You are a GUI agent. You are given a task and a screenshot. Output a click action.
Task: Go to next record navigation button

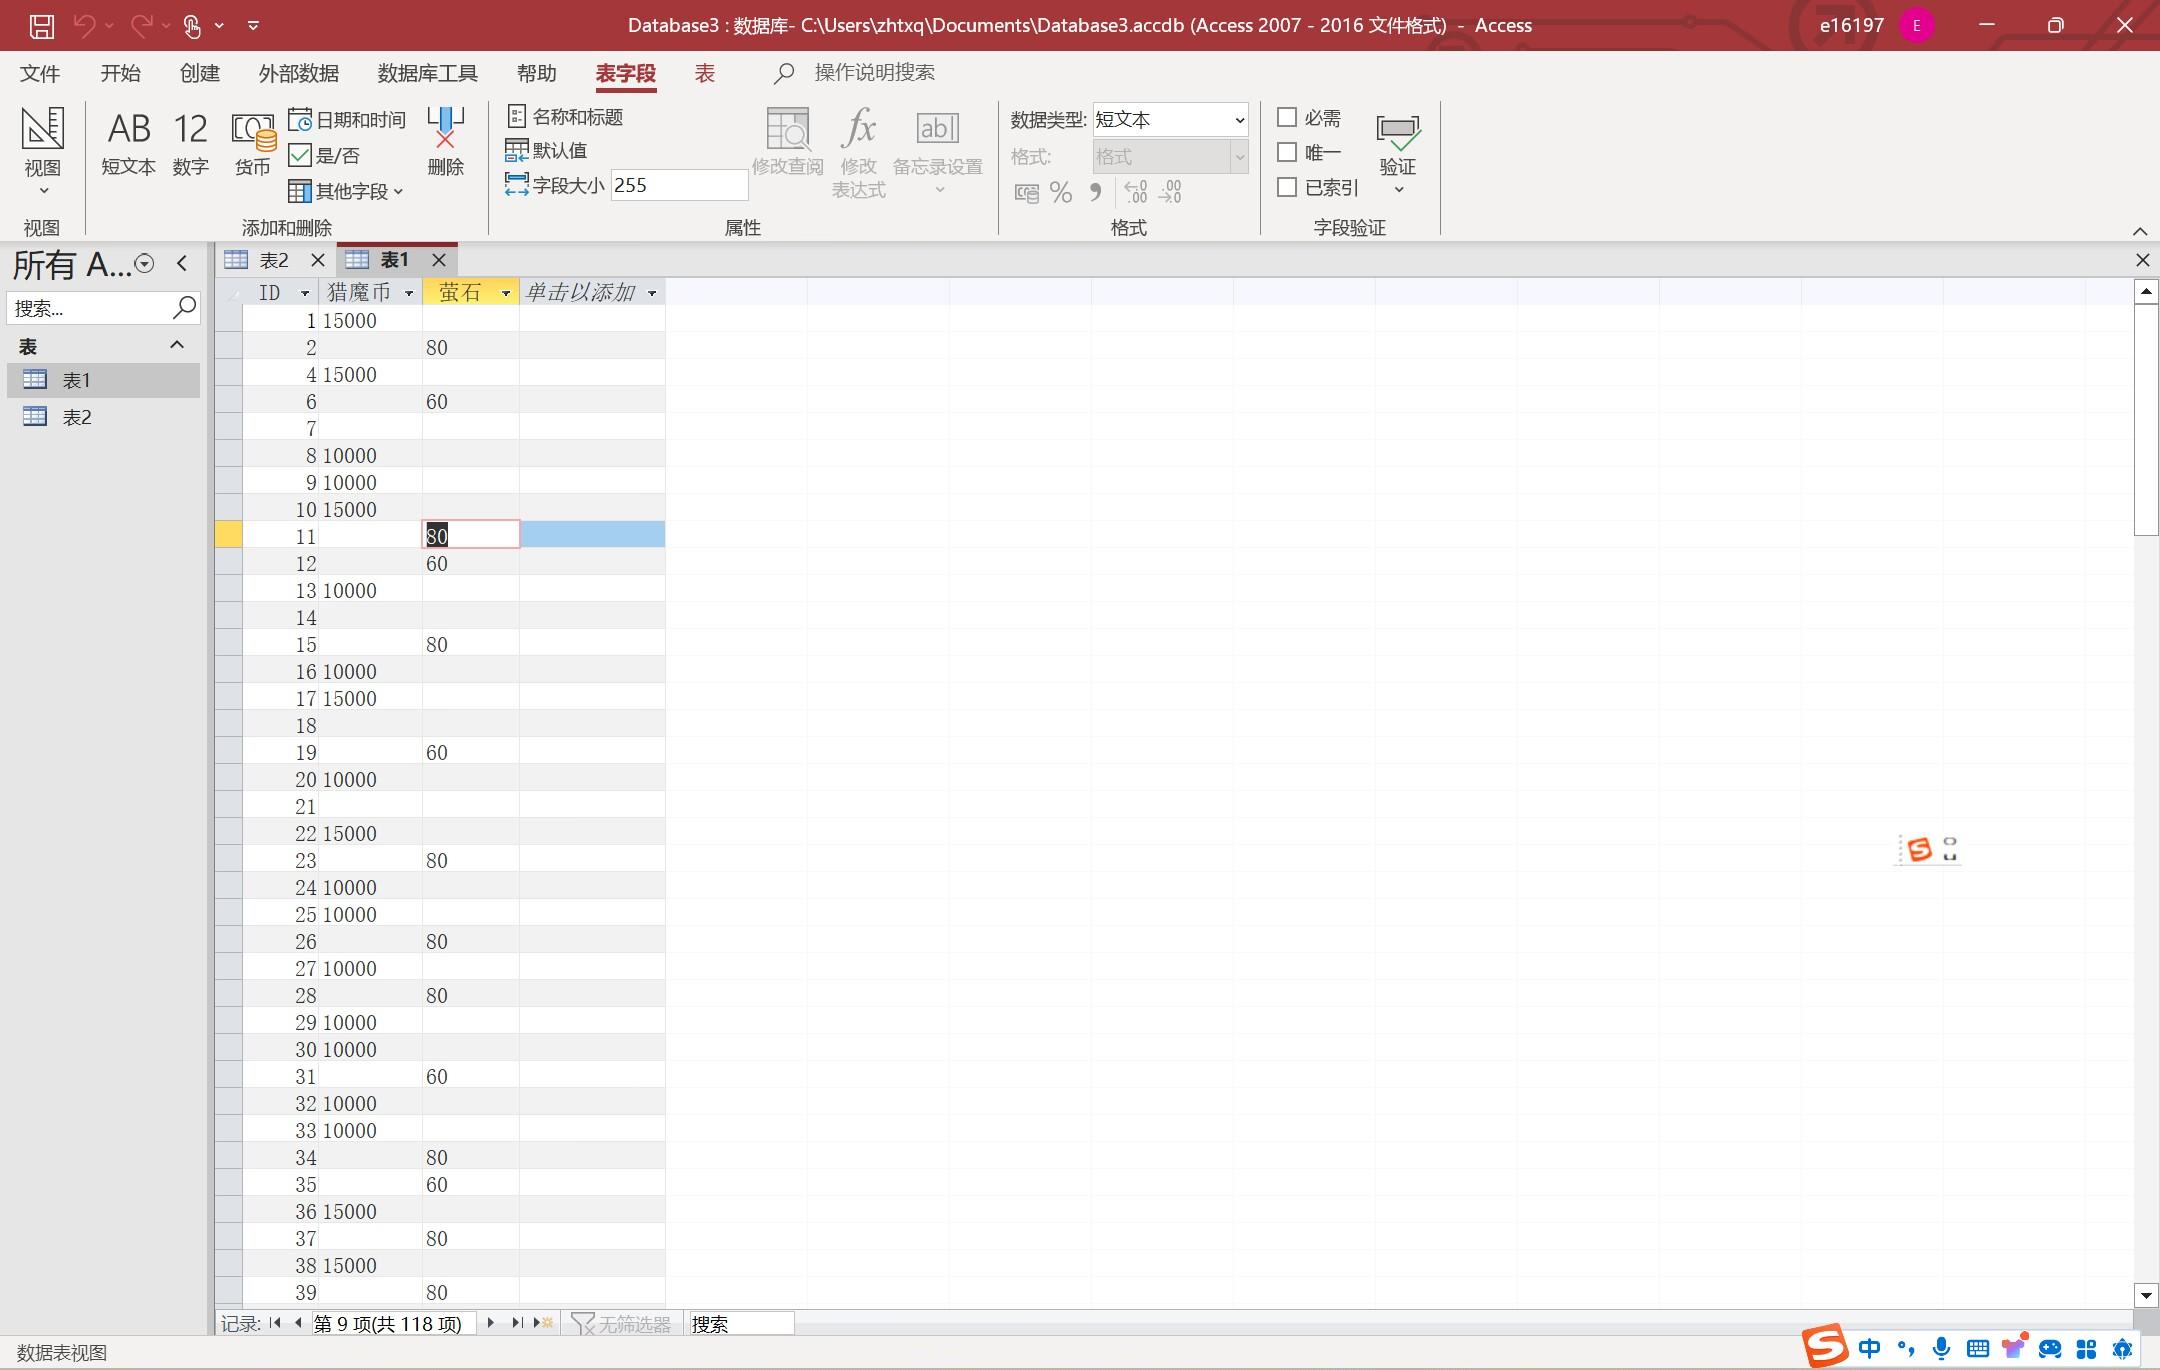click(490, 1323)
